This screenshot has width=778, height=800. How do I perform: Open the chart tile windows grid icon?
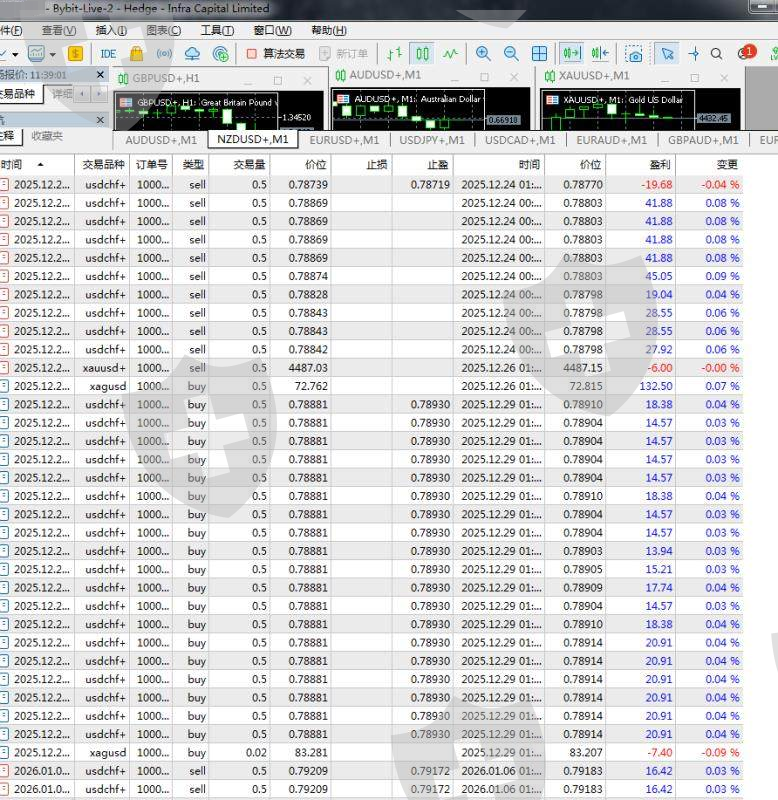click(x=539, y=54)
